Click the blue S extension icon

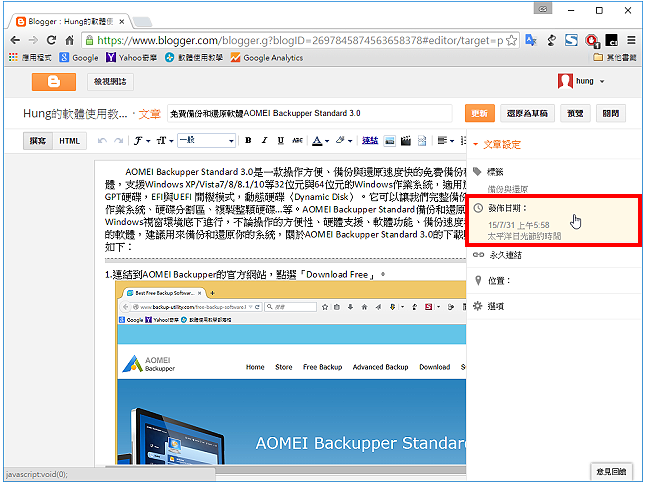coord(571,40)
